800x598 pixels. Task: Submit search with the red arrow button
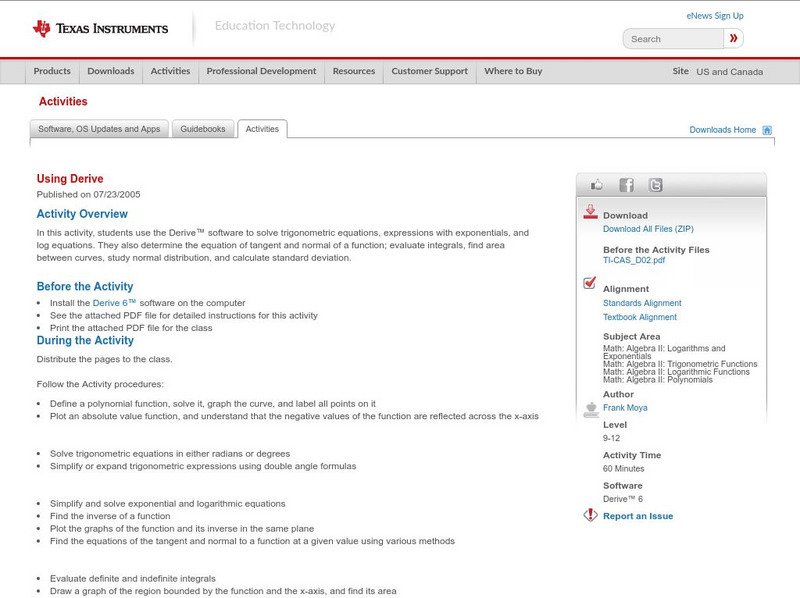(x=734, y=38)
